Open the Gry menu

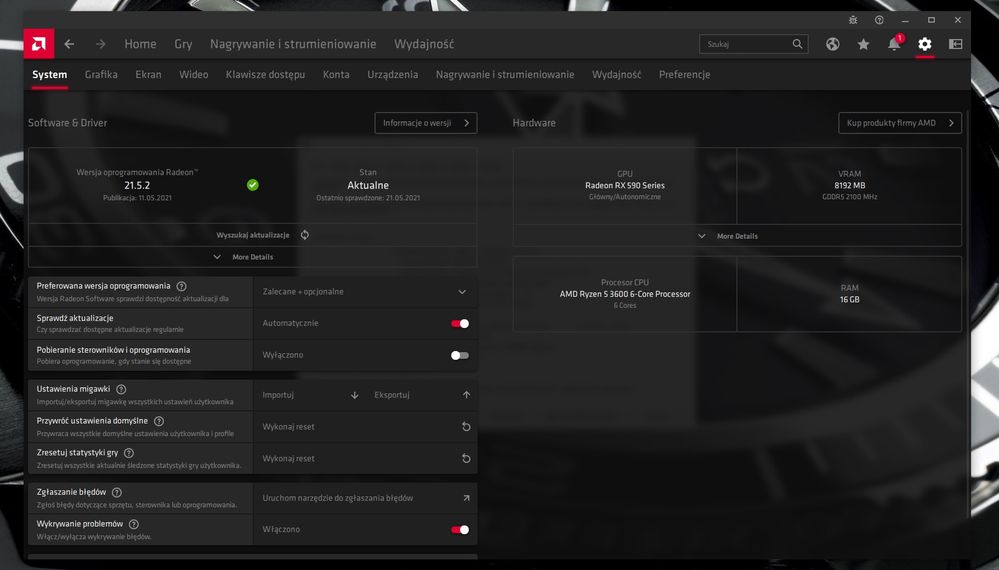point(183,44)
